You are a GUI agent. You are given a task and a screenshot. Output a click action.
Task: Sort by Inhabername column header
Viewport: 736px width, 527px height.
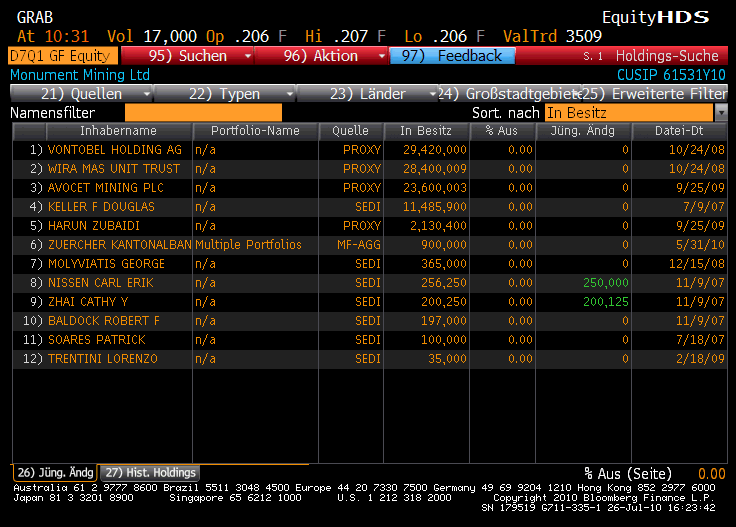click(x=118, y=131)
